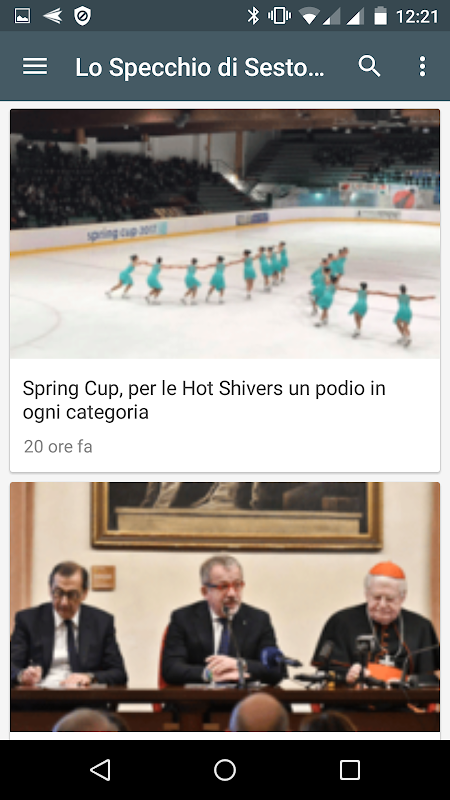Tap the paper plane notification icon
Image resolution: width=450 pixels, height=800 pixels.
click(x=53, y=16)
